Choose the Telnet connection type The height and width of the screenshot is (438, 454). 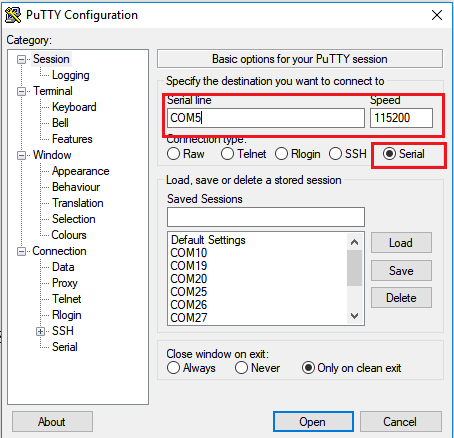click(x=227, y=154)
